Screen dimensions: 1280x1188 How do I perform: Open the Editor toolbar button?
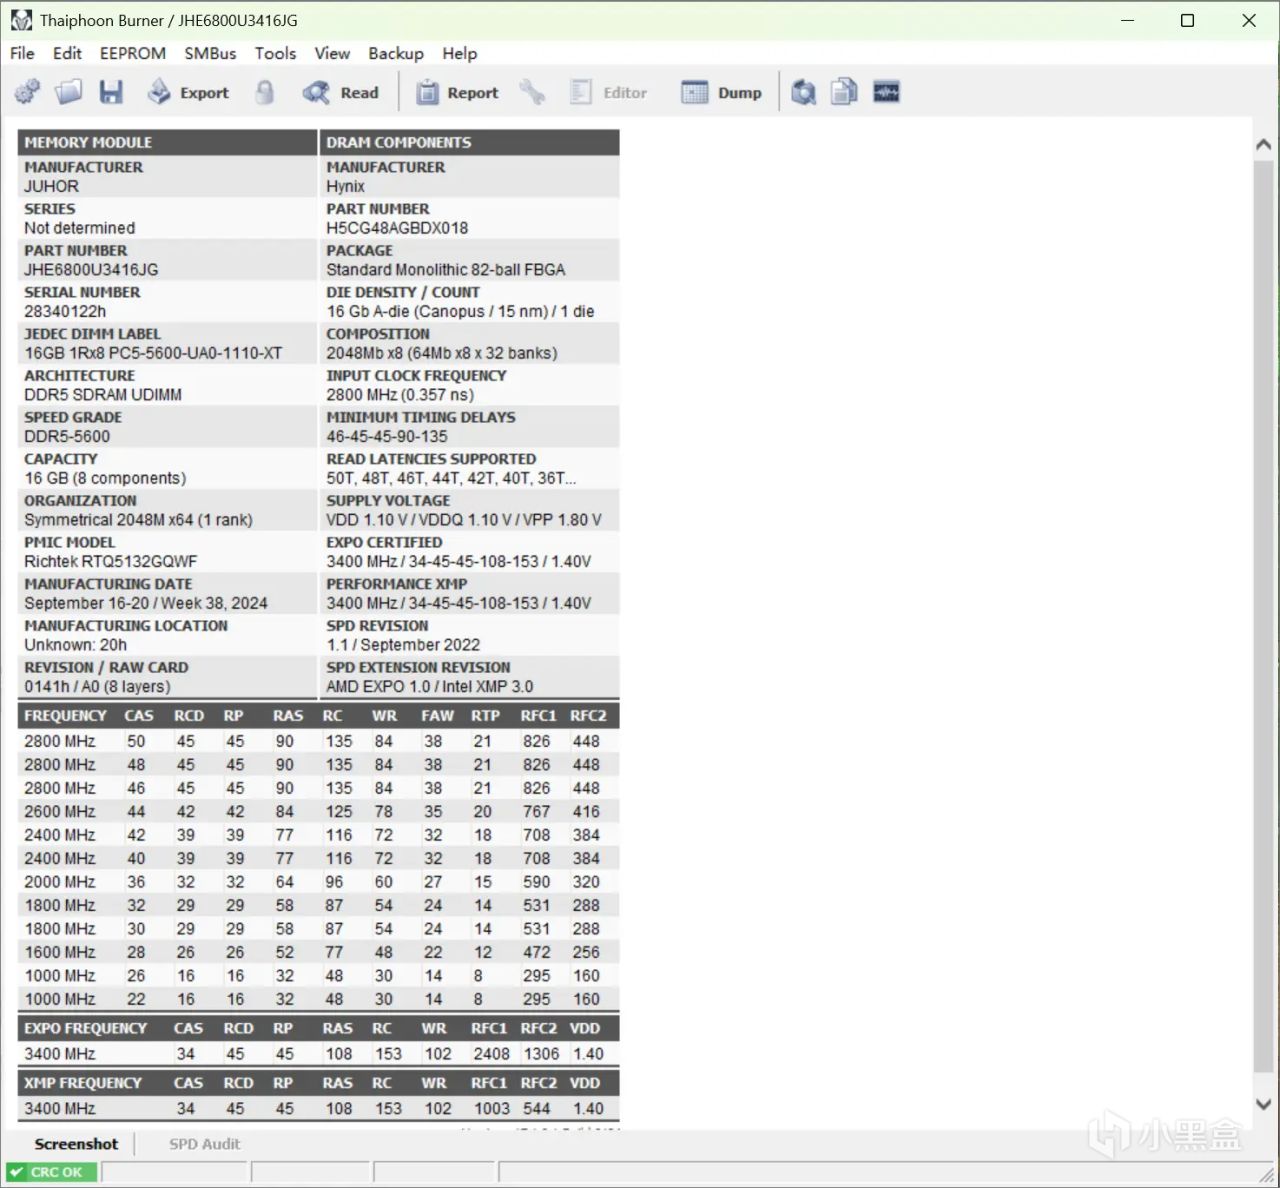pyautogui.click(x=609, y=93)
